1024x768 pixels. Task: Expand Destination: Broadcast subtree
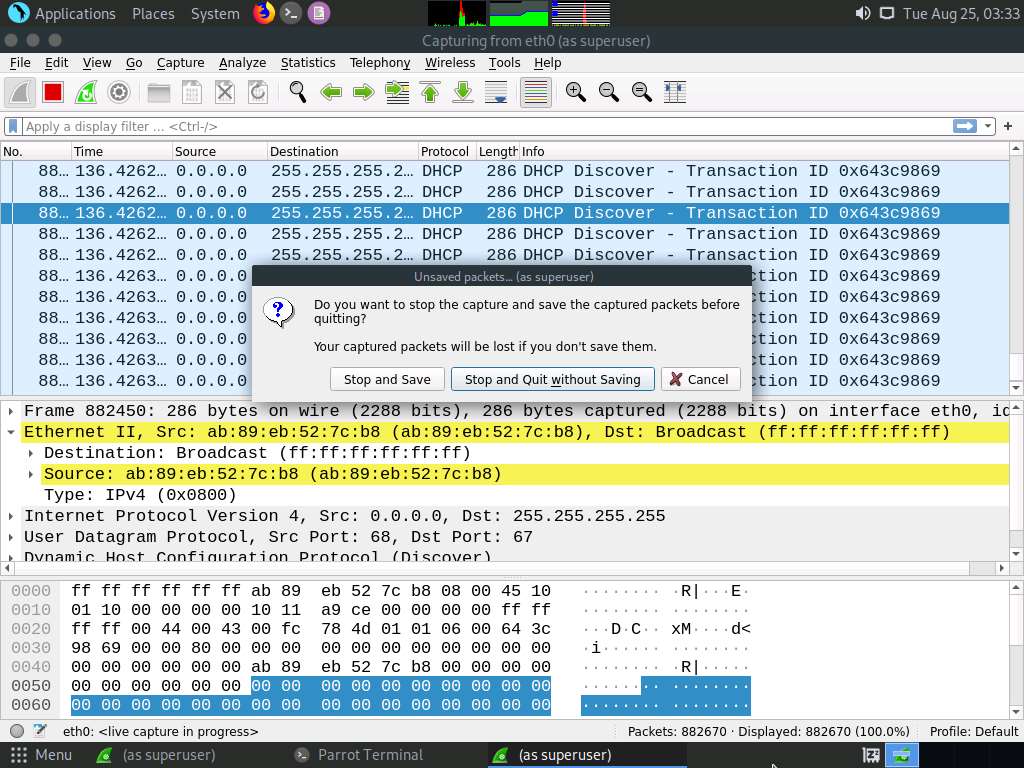pyautogui.click(x=31, y=453)
